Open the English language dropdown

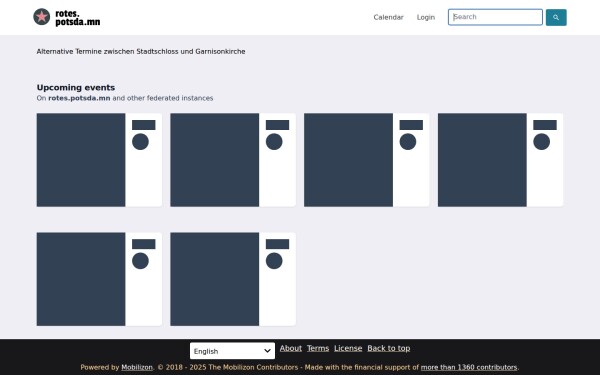232,351
